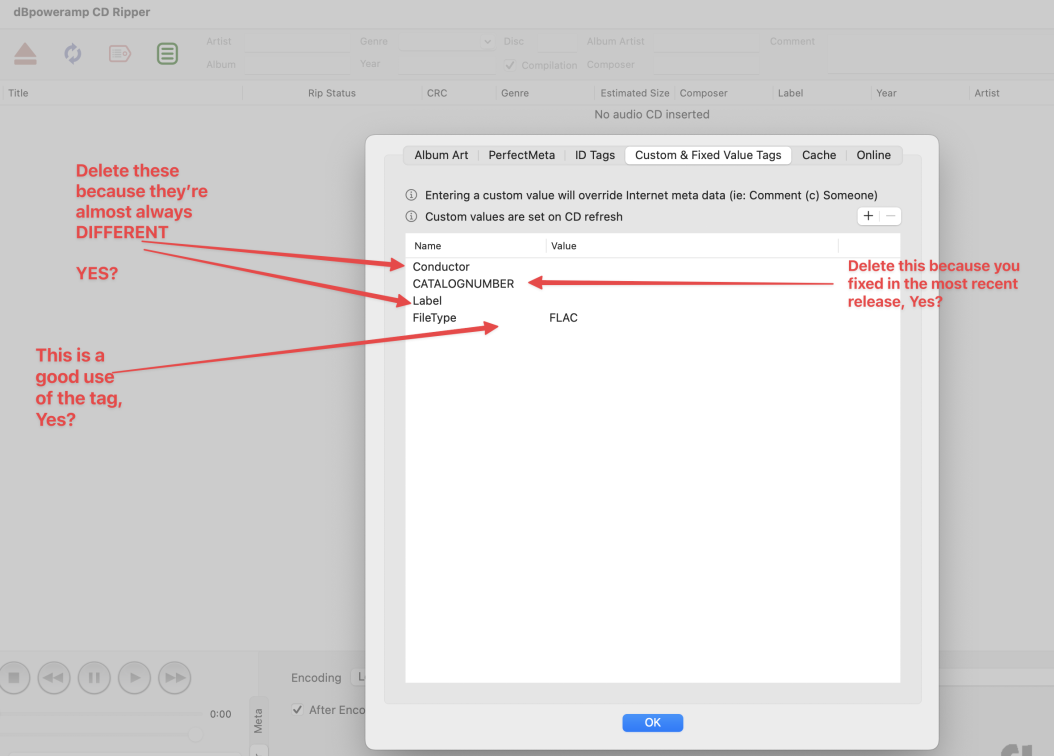Select the Label tag row
The width and height of the screenshot is (1054, 756).
coord(652,300)
